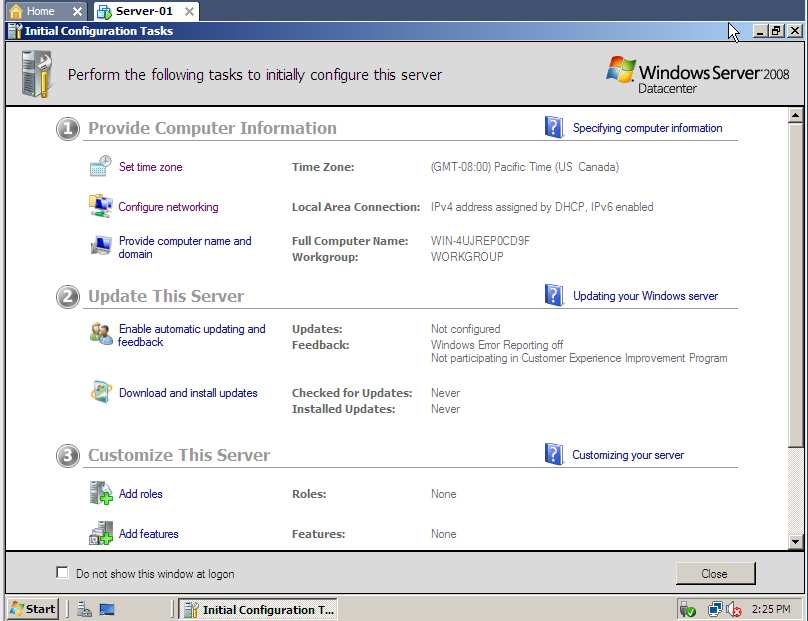Click Initial Configuration Tasks taskbar button
The height and width of the screenshot is (621, 808).
click(258, 610)
